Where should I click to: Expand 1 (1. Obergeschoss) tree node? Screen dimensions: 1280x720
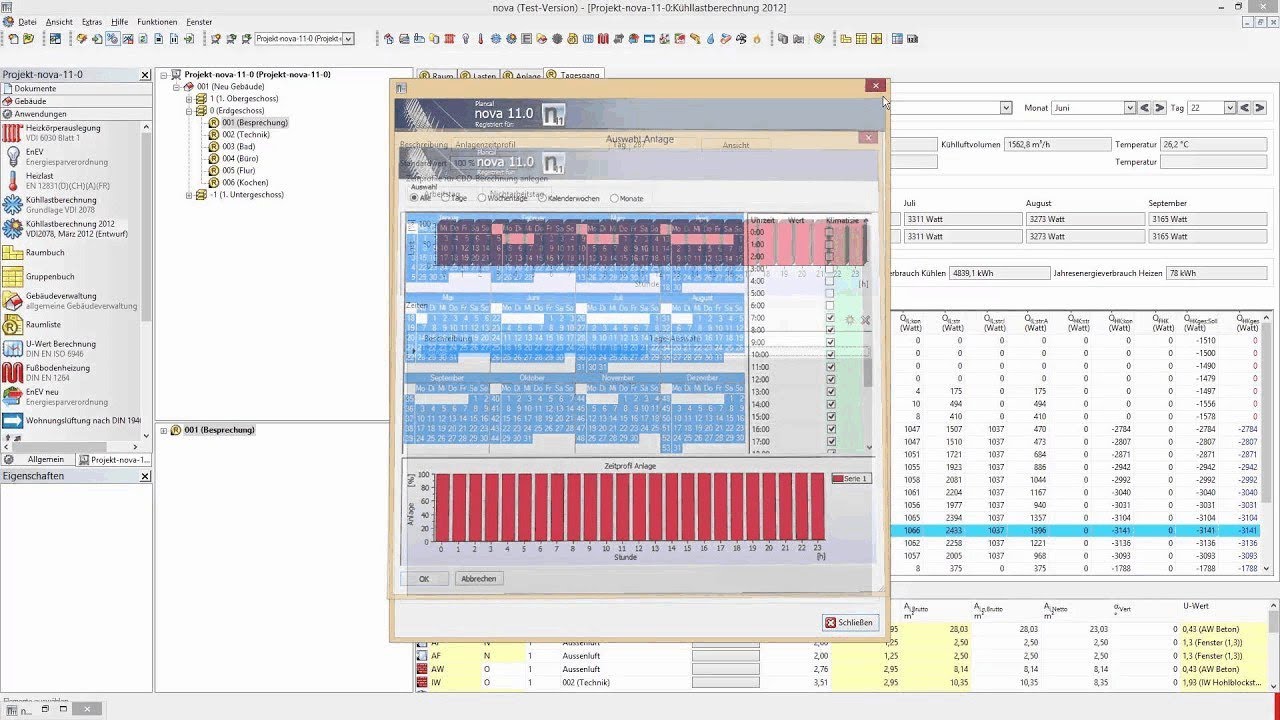[189, 99]
